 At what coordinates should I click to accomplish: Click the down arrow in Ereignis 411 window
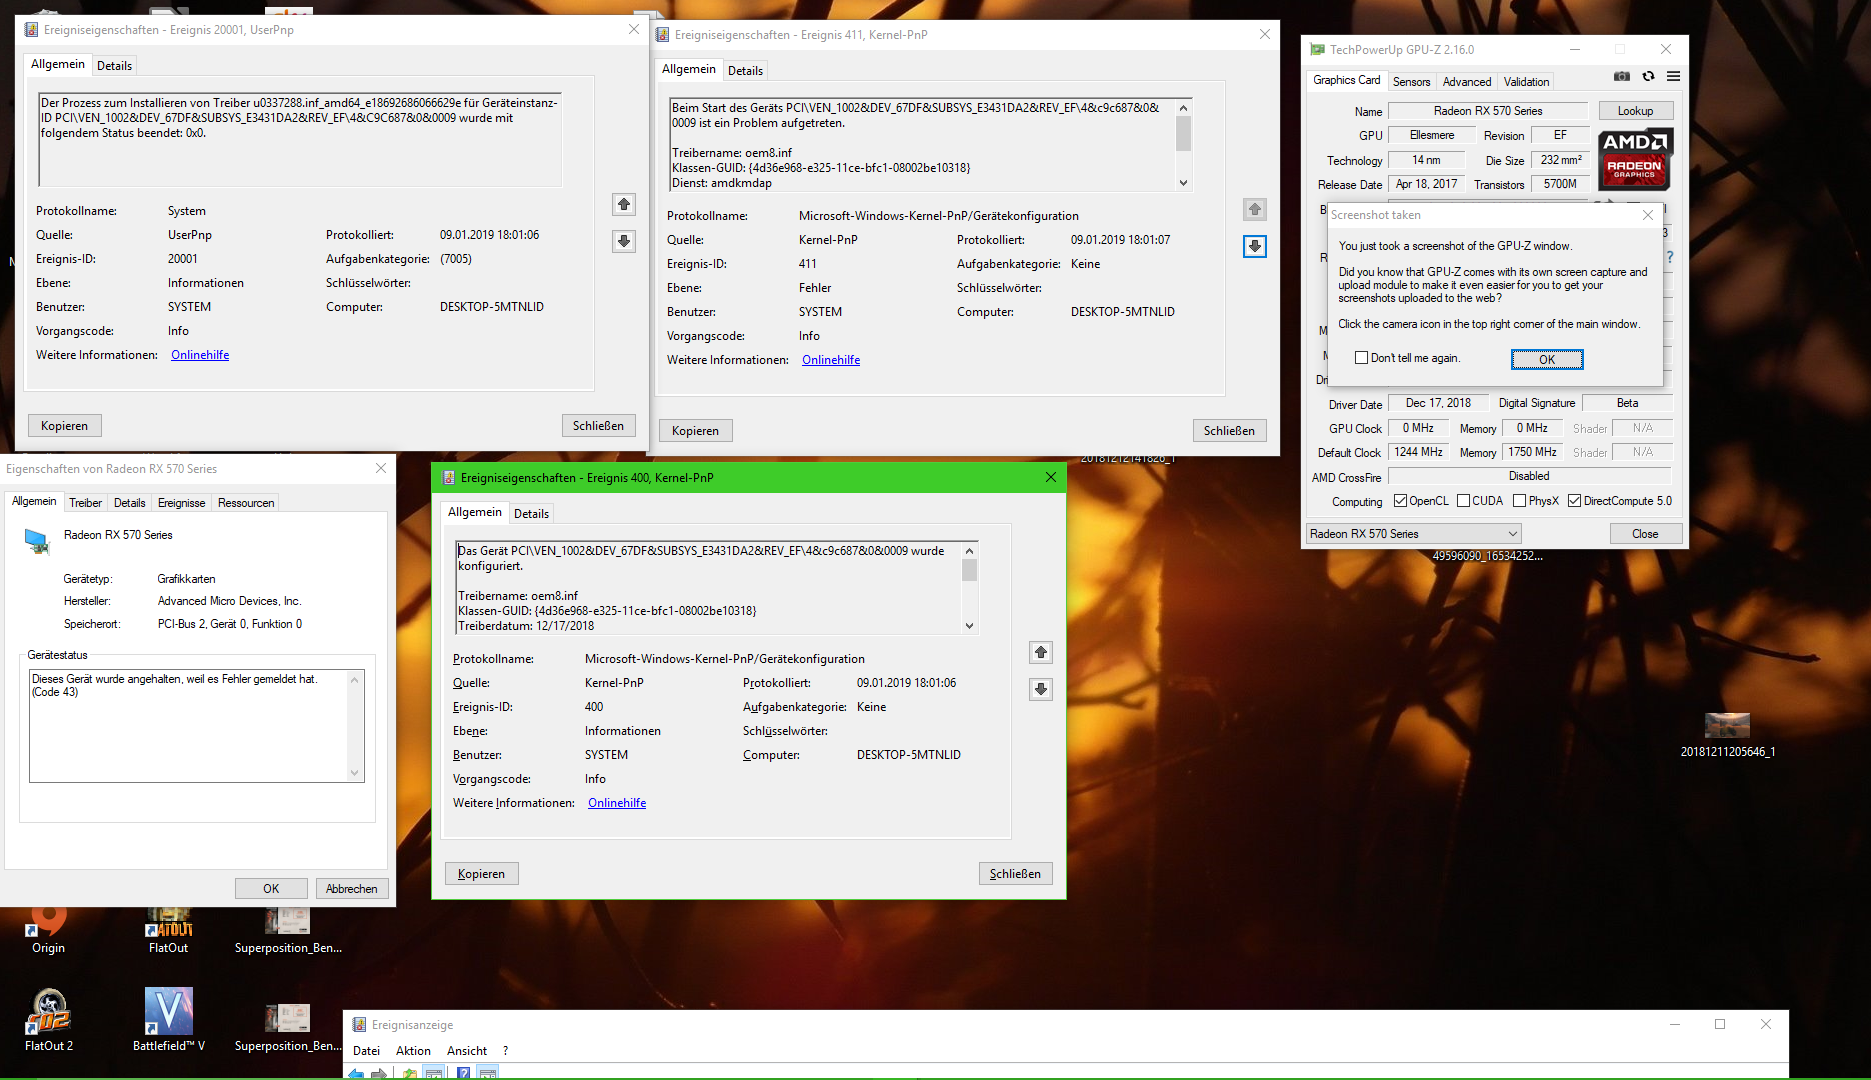click(1255, 246)
